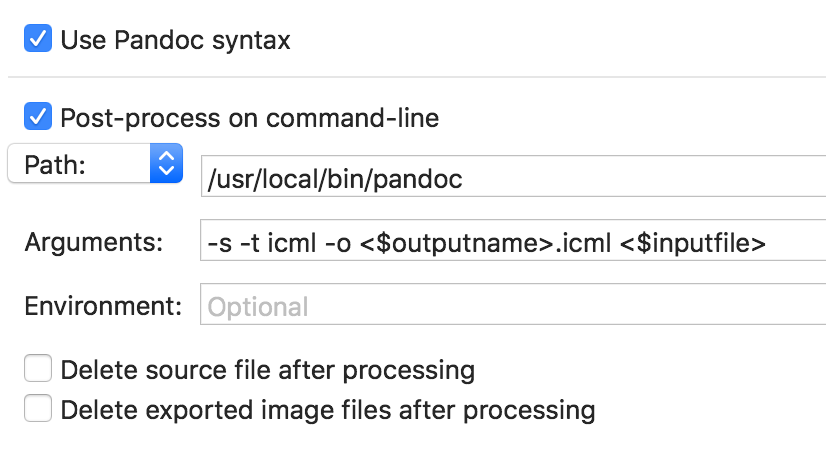Click into the Arguments text field
Screen dimensions: 826x460
click(x=513, y=240)
